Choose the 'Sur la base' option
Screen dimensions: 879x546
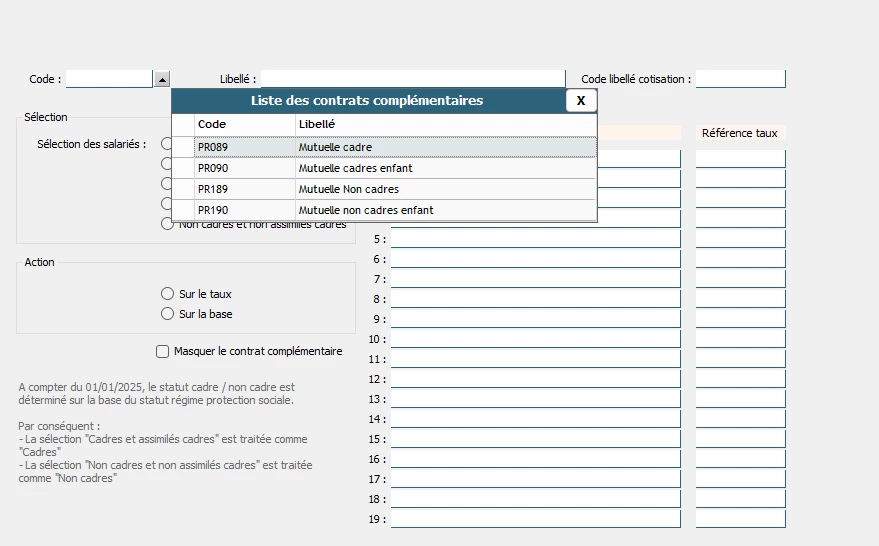pos(167,314)
